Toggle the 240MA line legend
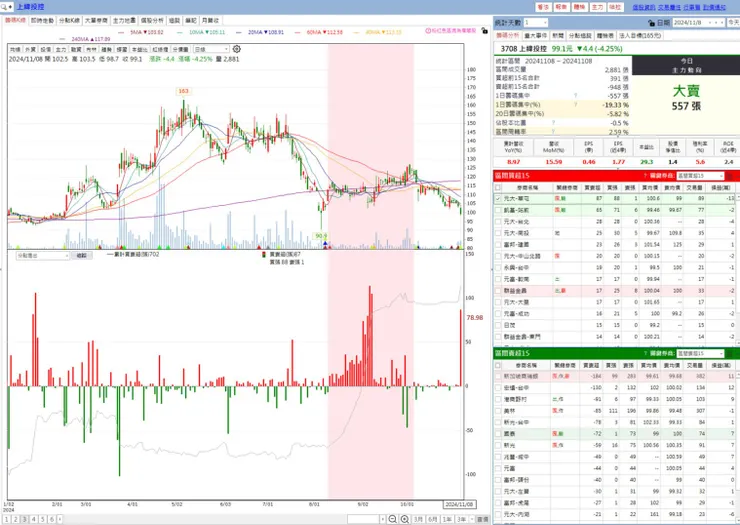Image resolution: width=740 pixels, height=525 pixels. [x=85, y=39]
